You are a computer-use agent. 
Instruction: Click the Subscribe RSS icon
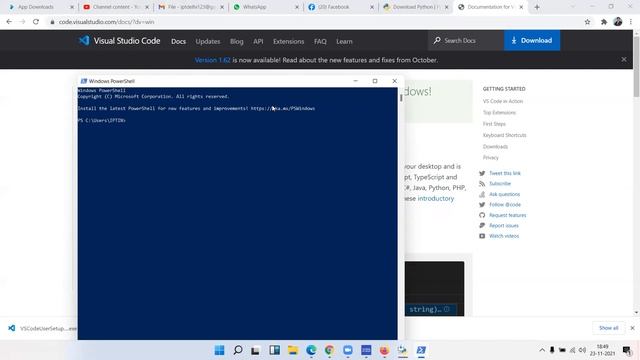[x=482, y=184]
